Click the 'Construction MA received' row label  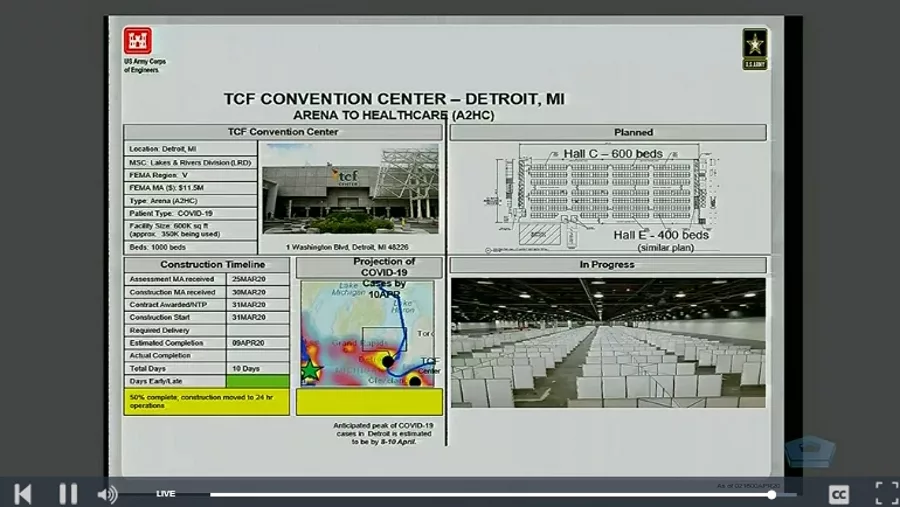175,292
